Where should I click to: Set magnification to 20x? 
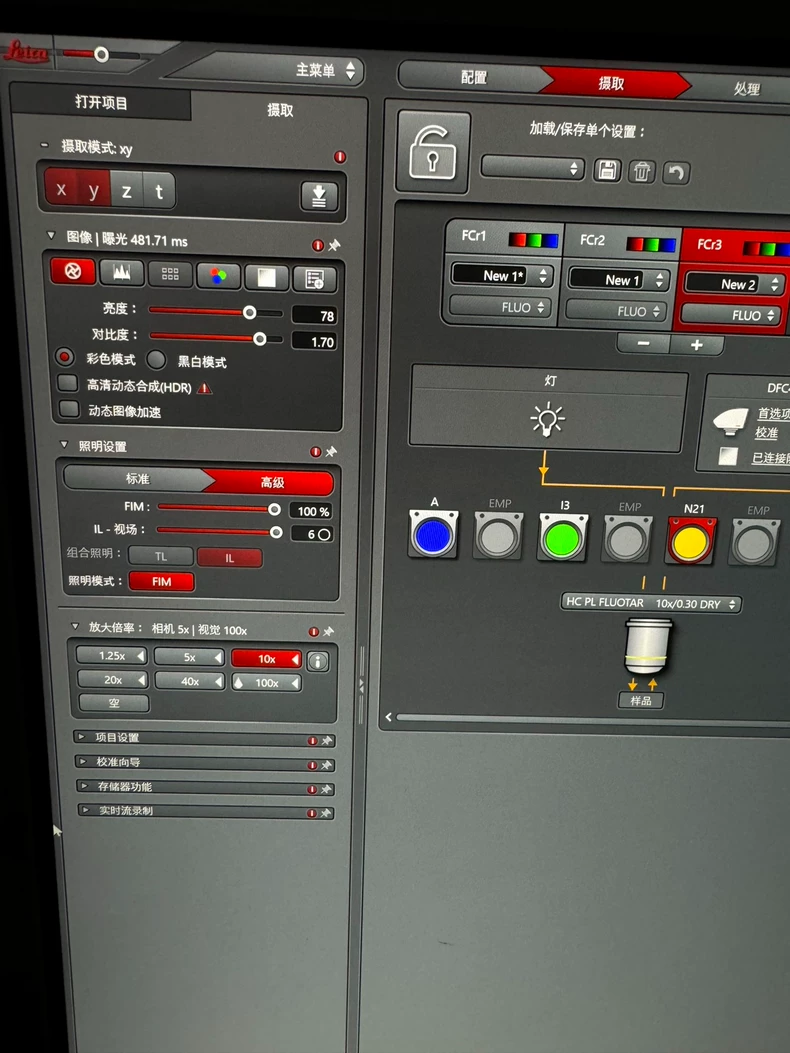pyautogui.click(x=113, y=680)
